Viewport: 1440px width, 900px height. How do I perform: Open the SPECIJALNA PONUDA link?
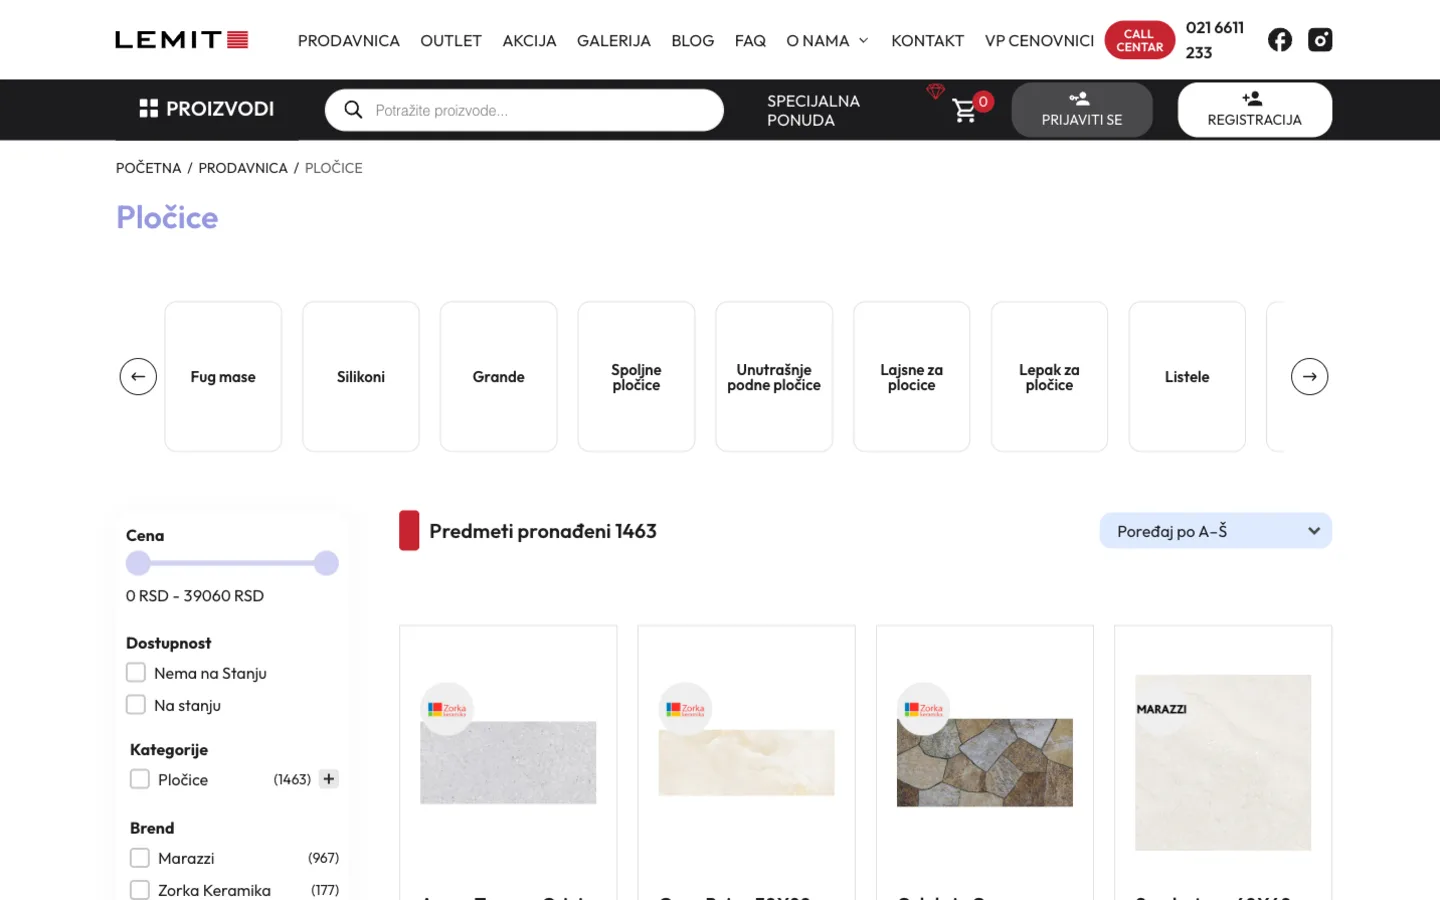(813, 110)
